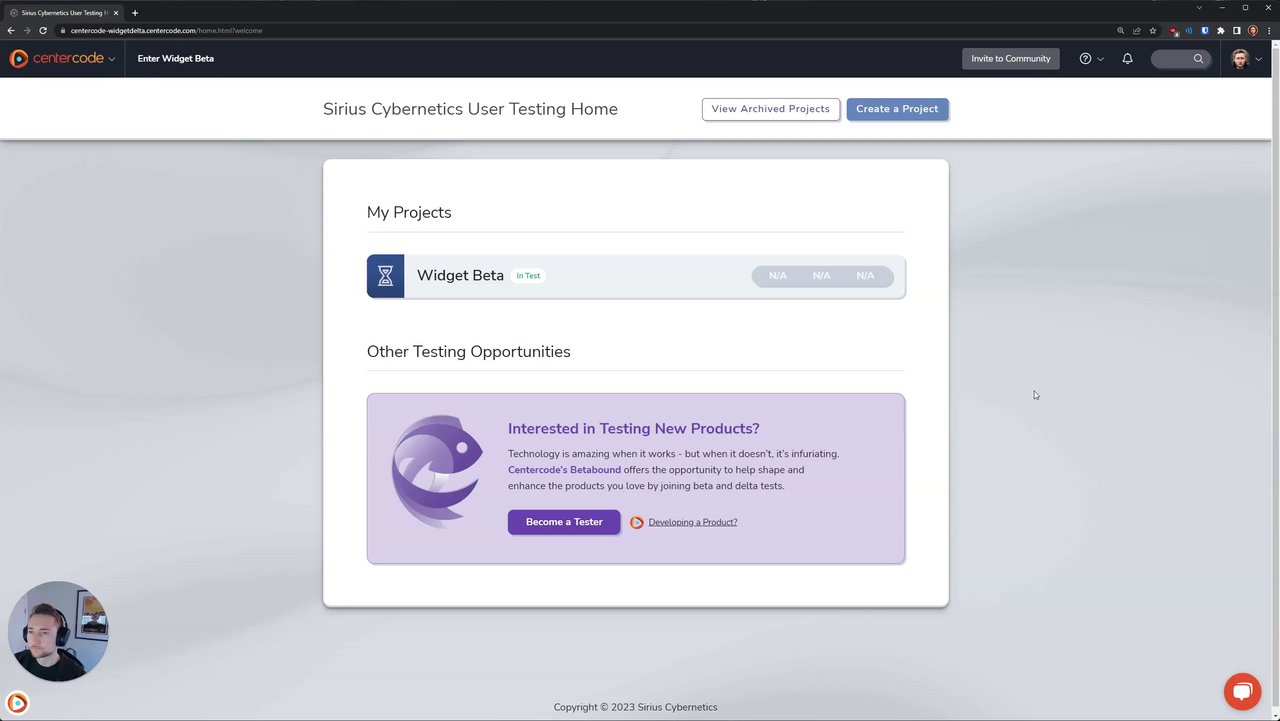Click Centercode's Betabound link
The image size is (1280, 721).
tap(564, 470)
